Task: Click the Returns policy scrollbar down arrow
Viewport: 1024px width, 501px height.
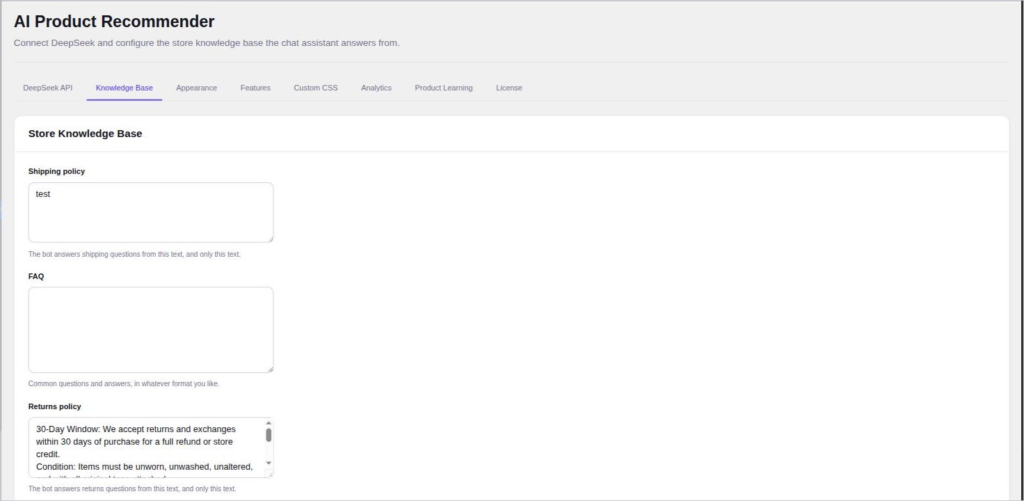Action: coord(268,463)
